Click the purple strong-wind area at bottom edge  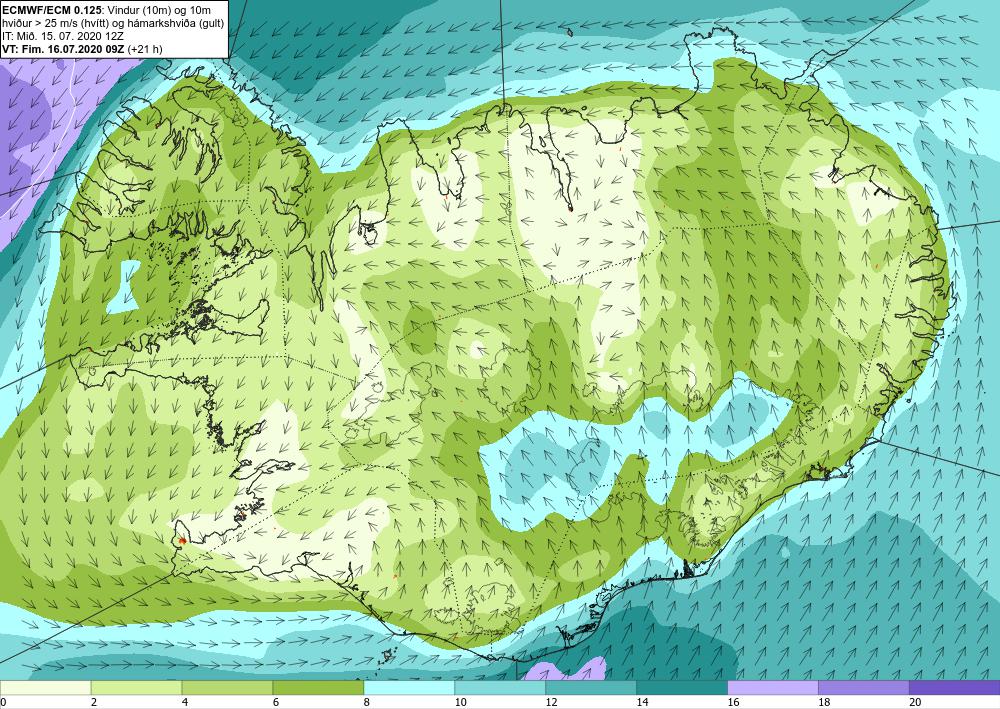[565, 670]
